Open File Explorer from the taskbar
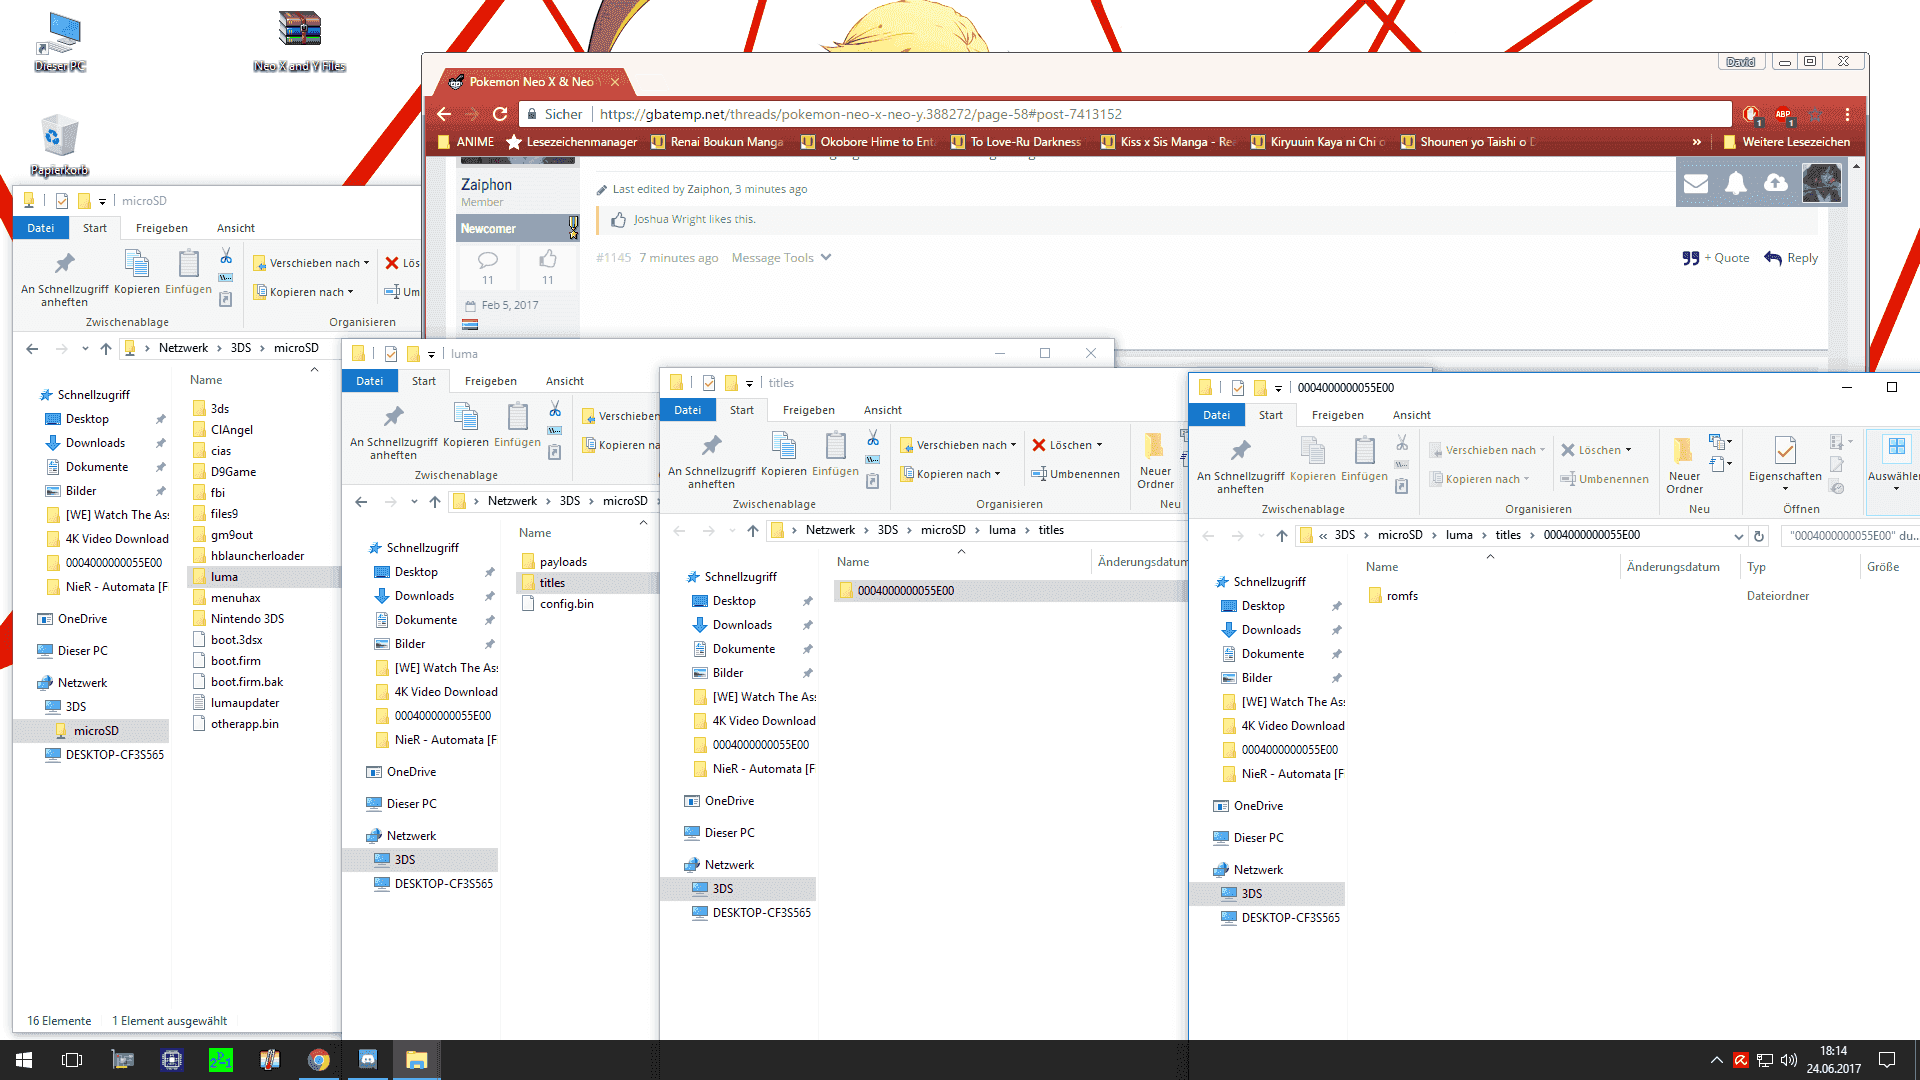 (416, 1060)
